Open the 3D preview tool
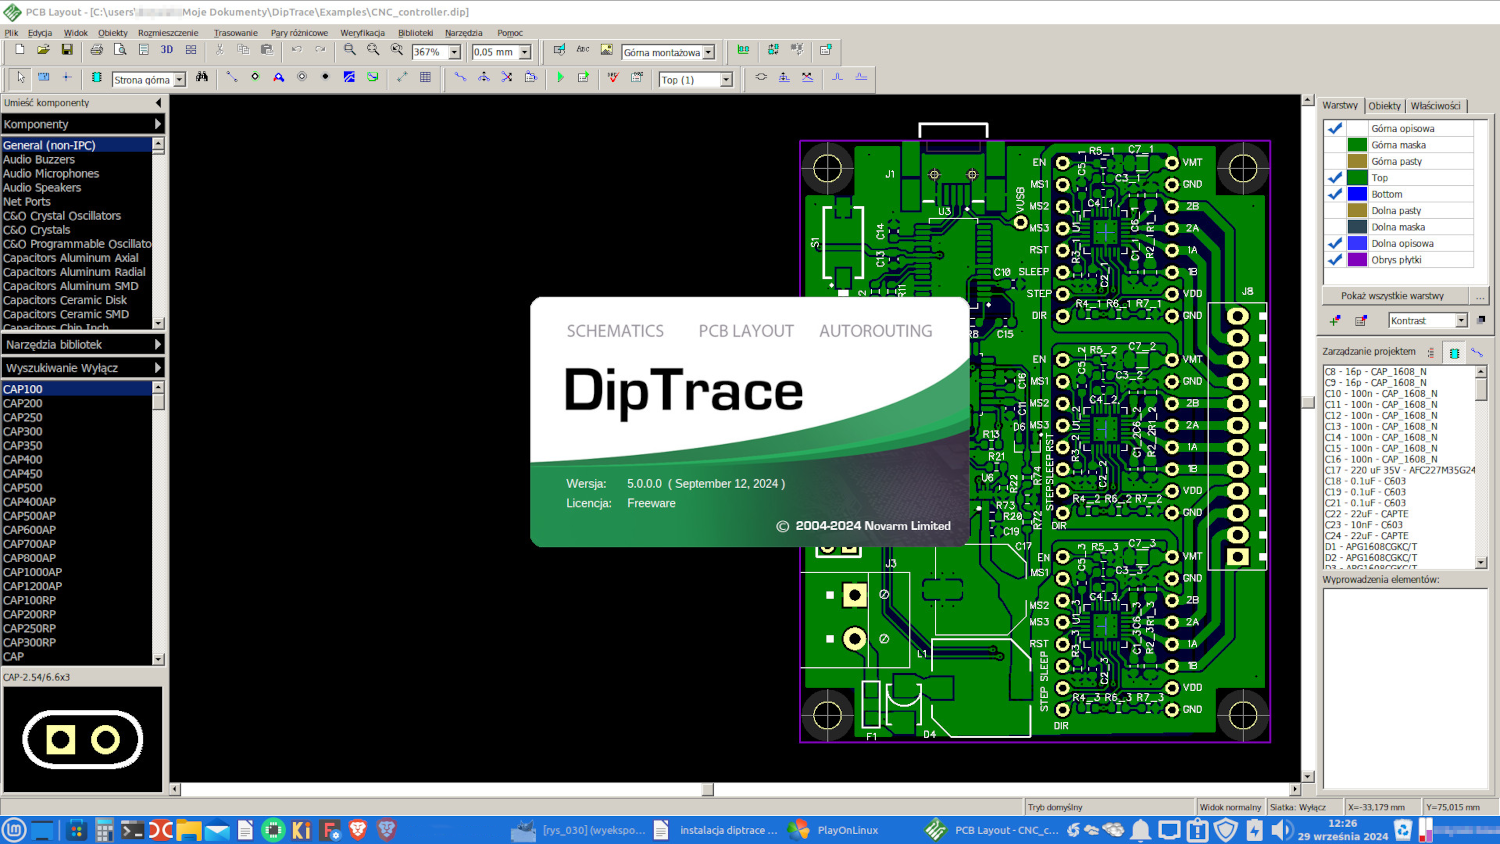Screen dimensions: 1500x844 tap(166, 50)
